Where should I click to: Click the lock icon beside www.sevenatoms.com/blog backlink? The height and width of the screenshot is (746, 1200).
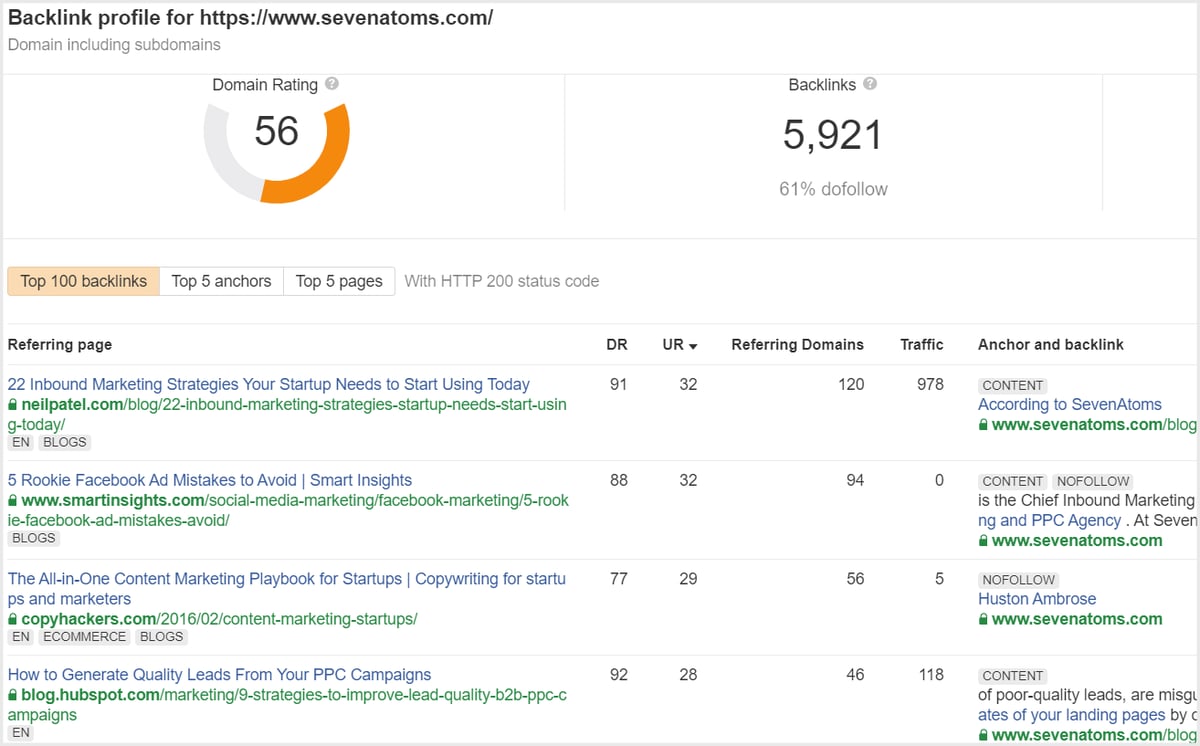986,425
